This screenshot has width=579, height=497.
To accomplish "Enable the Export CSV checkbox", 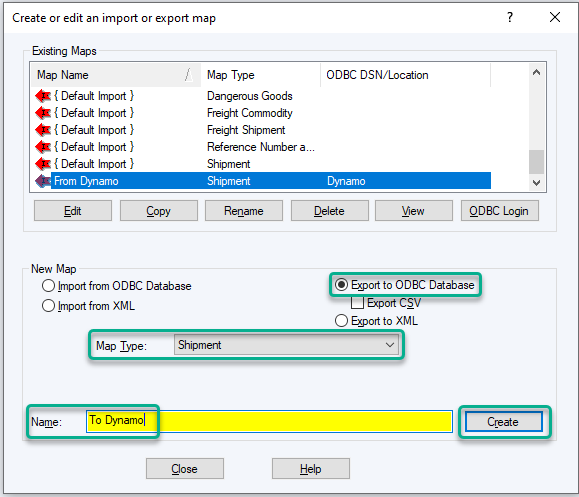I will tap(357, 303).
